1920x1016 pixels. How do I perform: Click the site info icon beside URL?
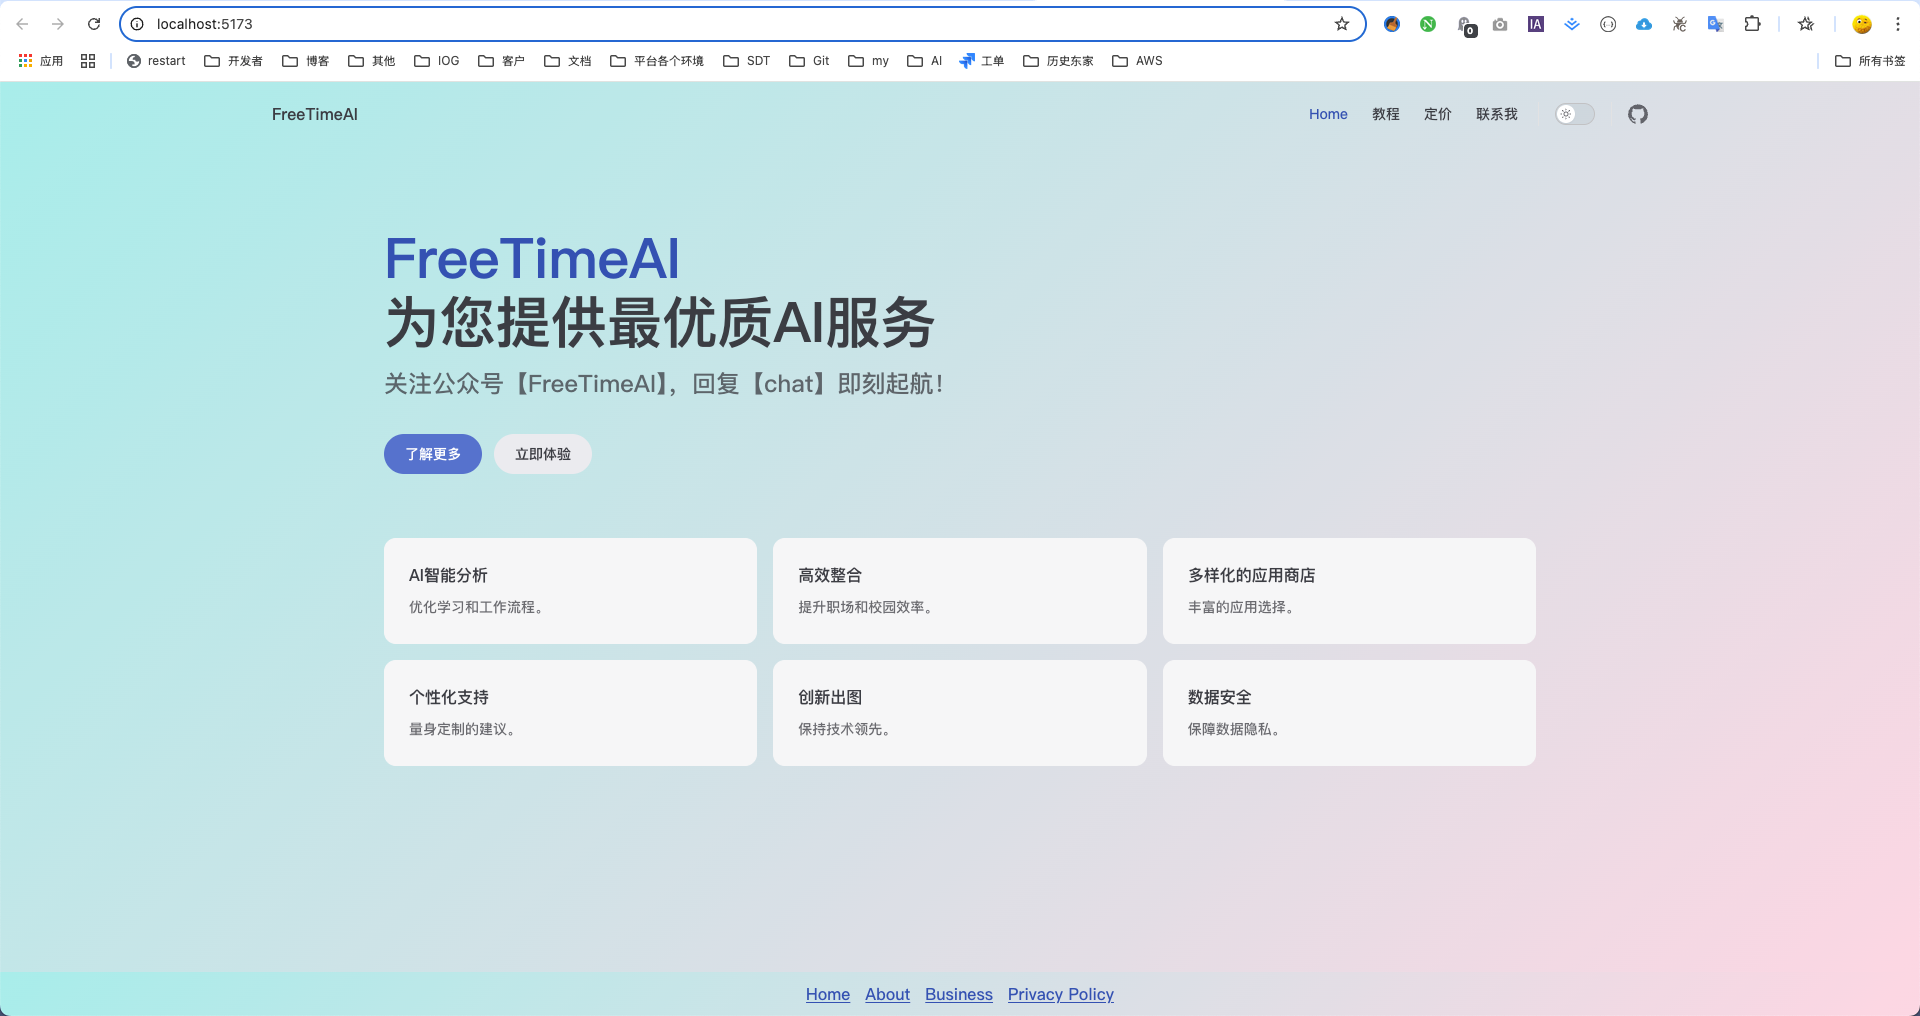pyautogui.click(x=138, y=24)
